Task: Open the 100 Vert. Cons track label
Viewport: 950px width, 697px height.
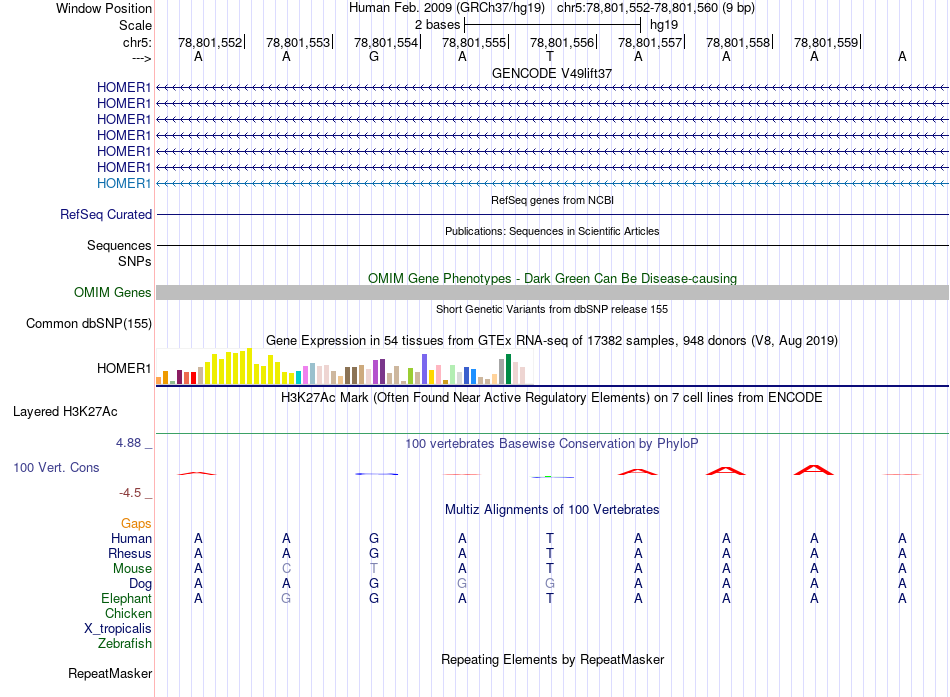Action: pos(56,467)
